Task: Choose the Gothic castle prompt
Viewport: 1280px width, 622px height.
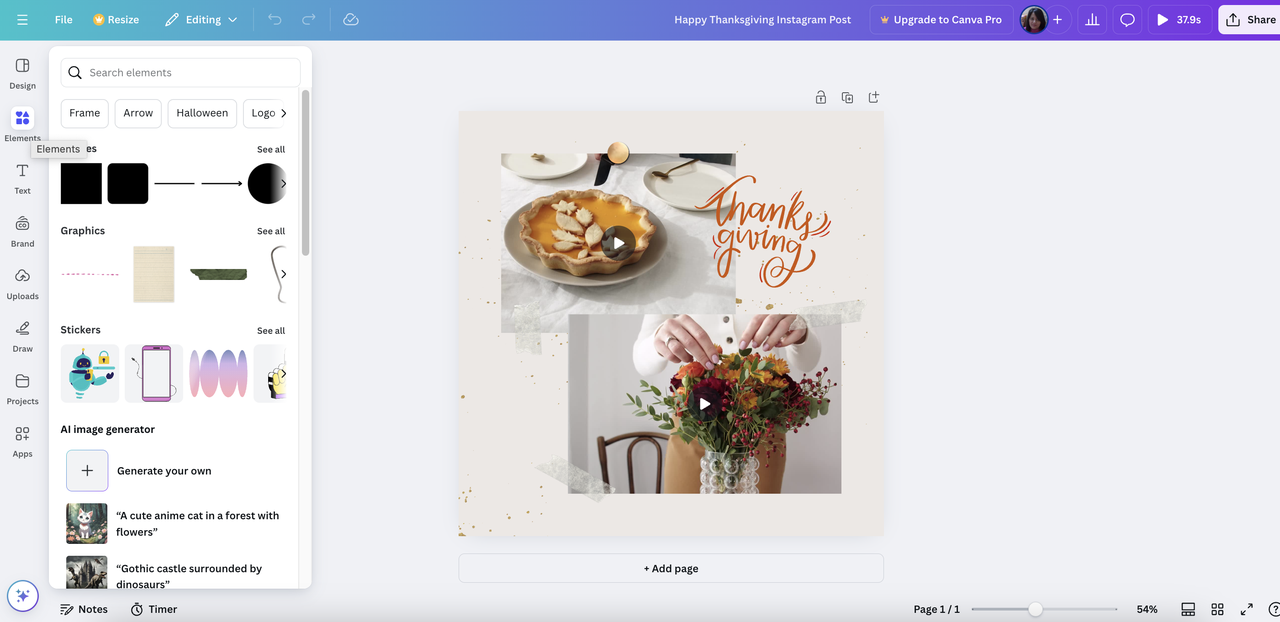Action: [x=174, y=574]
